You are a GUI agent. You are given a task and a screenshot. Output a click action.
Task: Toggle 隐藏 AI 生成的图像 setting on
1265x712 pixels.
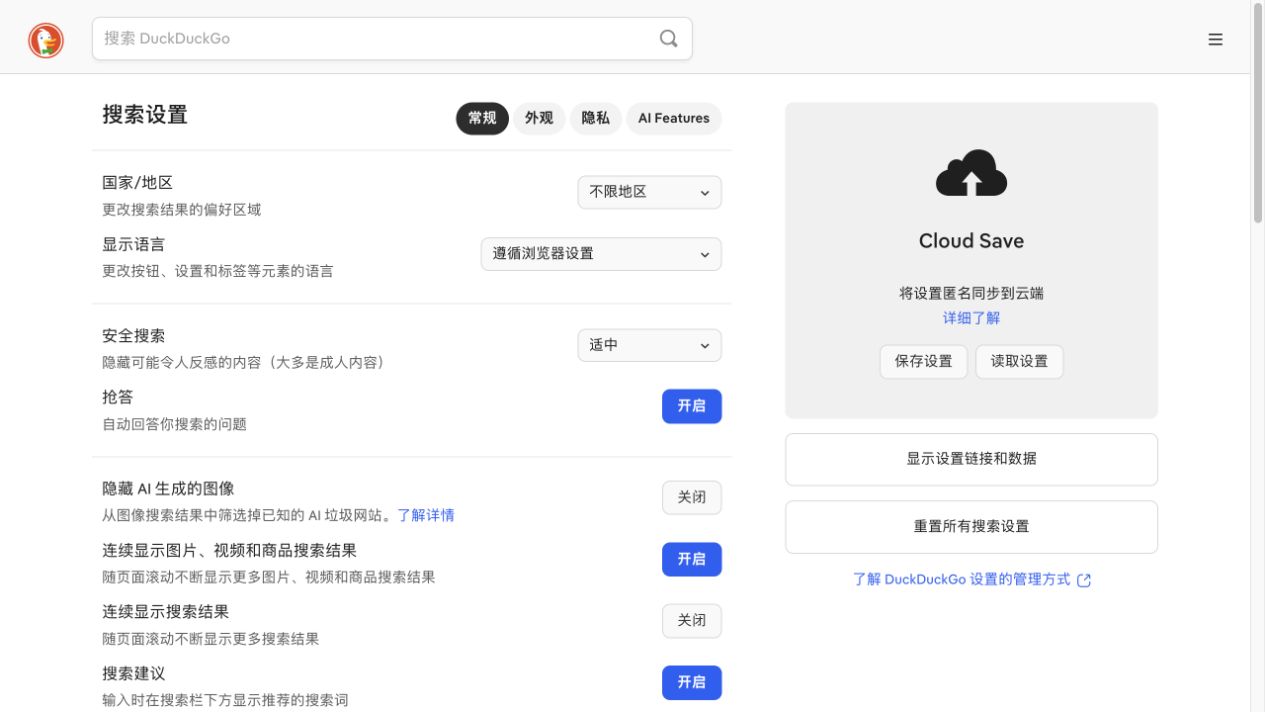click(691, 497)
